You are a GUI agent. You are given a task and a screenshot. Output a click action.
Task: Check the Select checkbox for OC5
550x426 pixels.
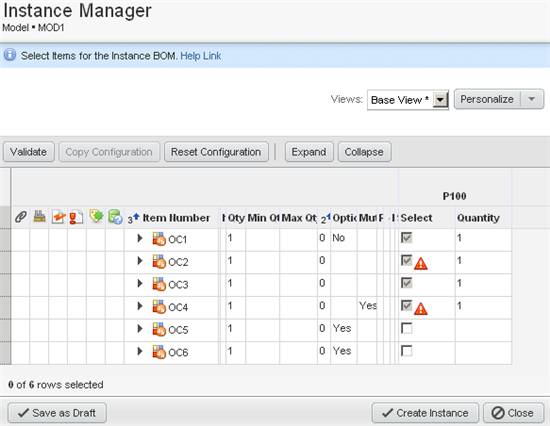click(x=407, y=328)
